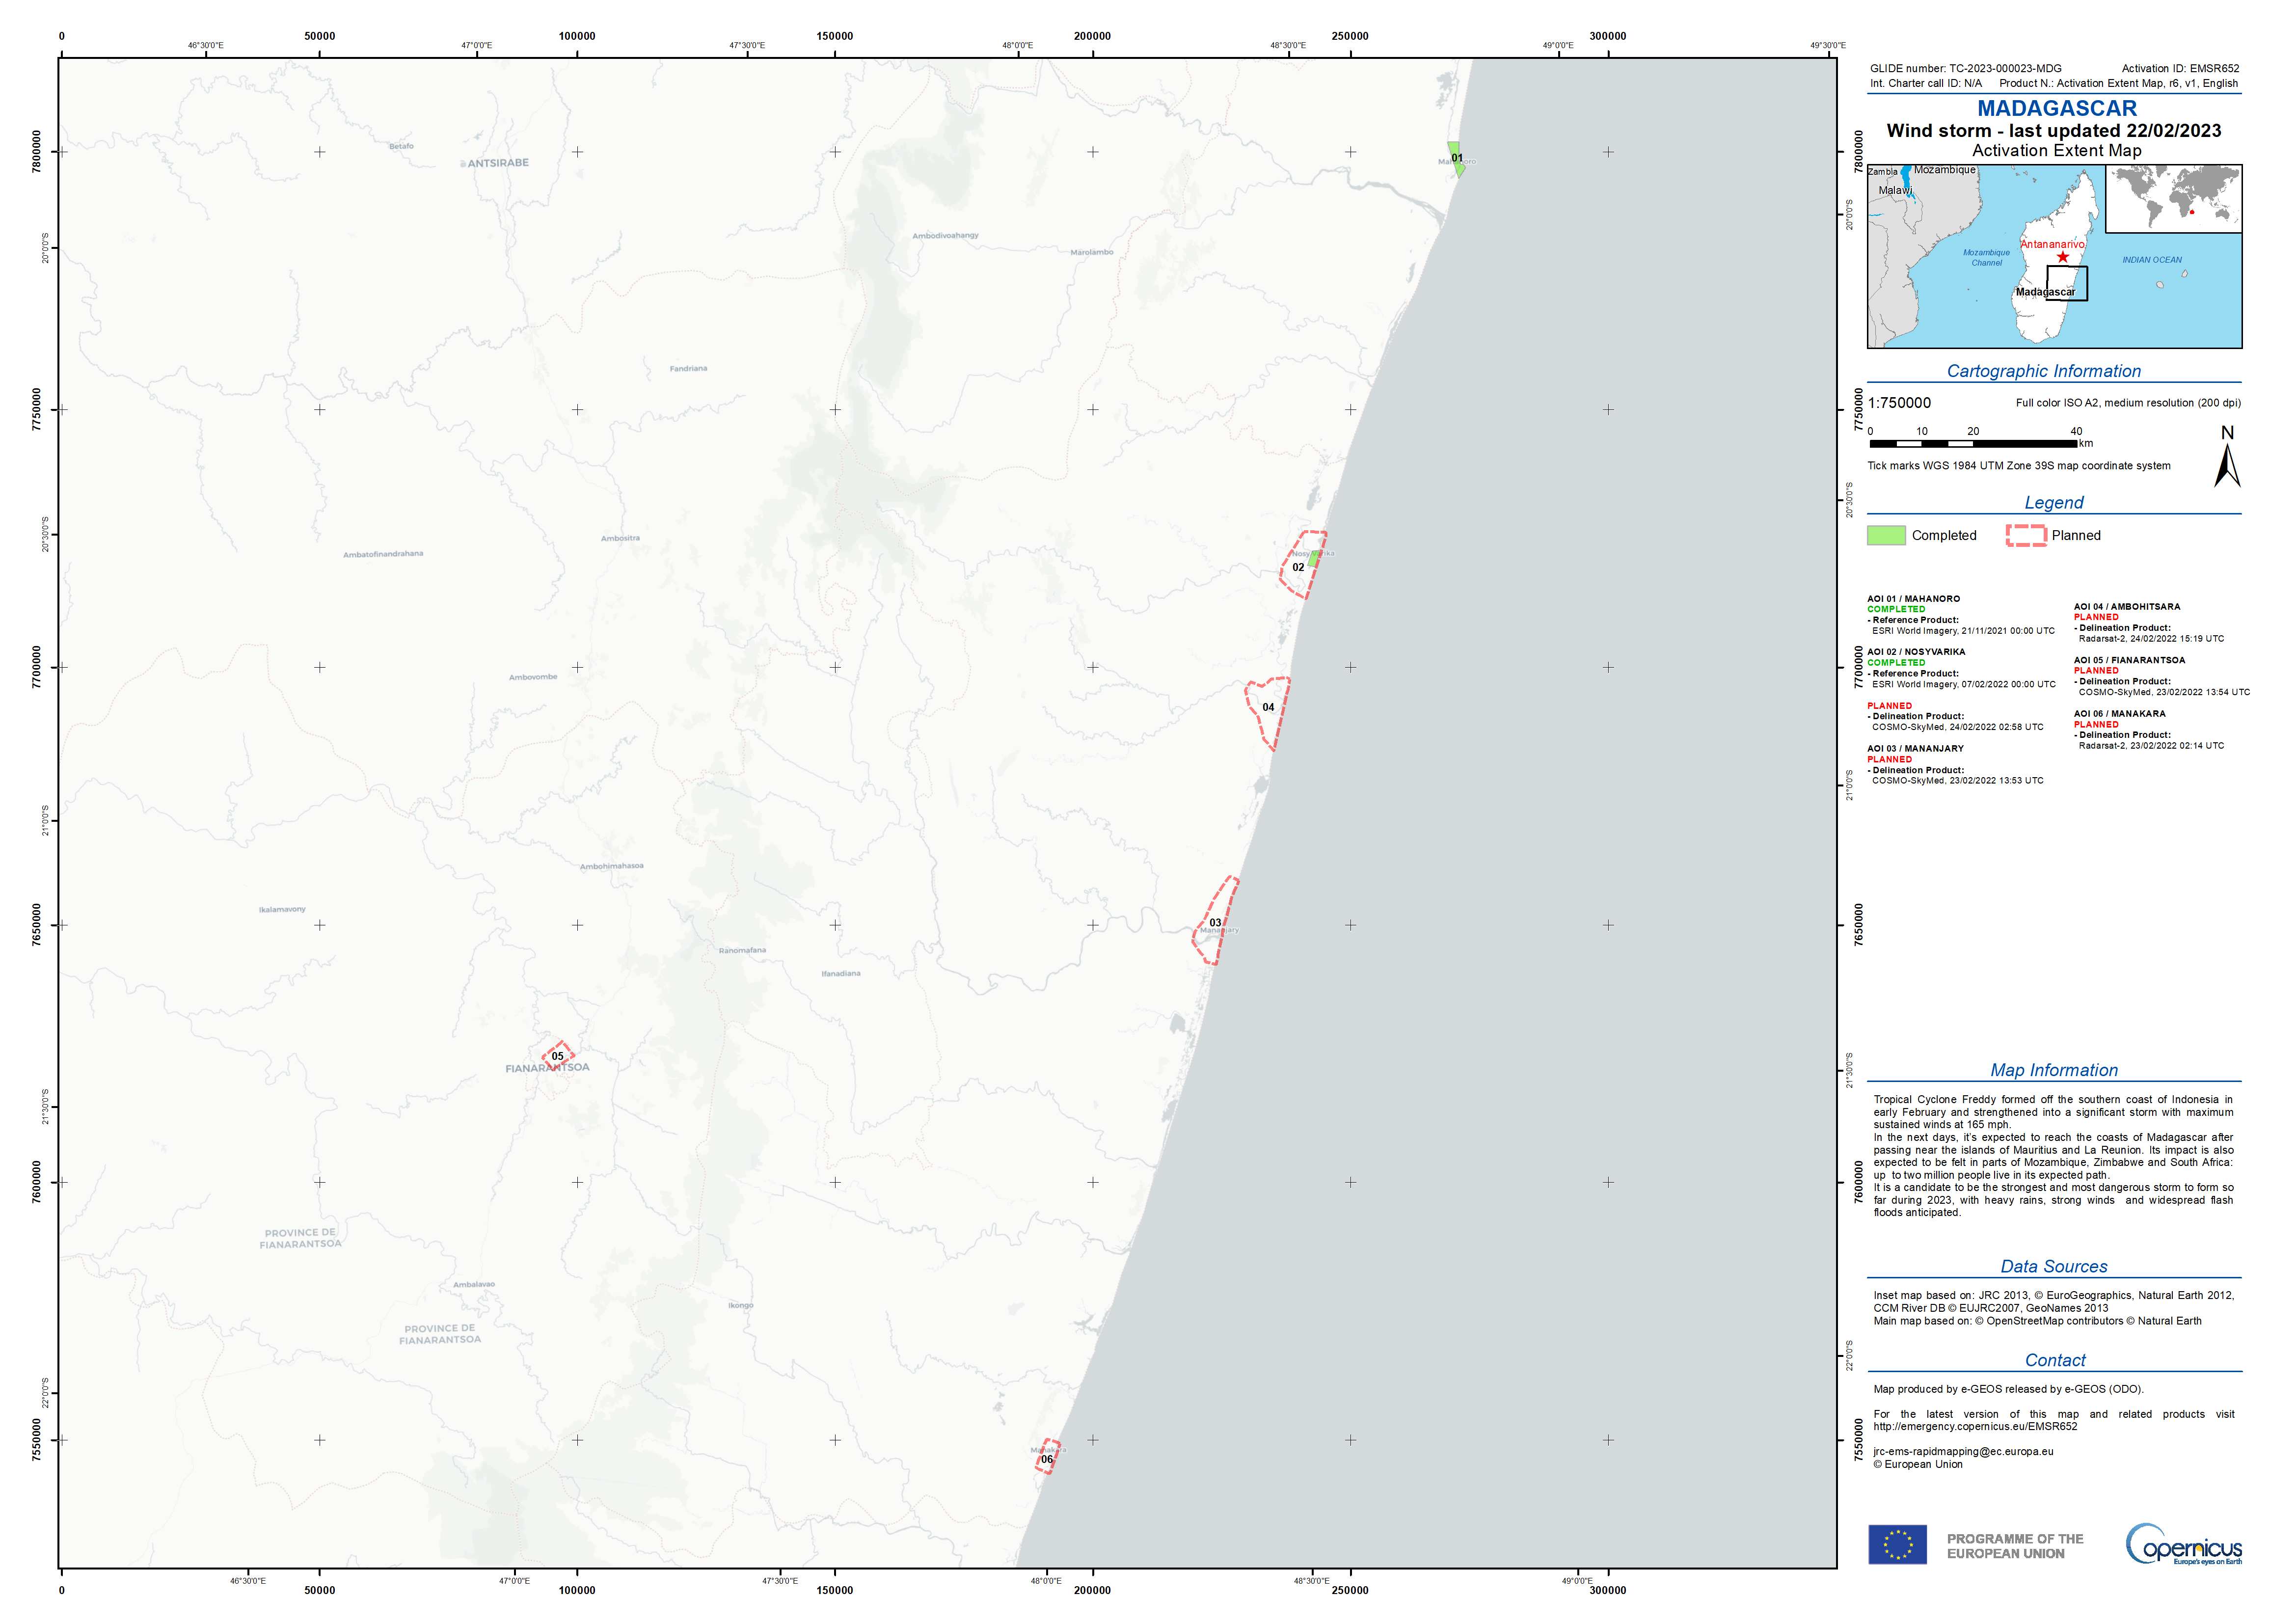Click the AOI 04 Ambohitsara dashed area
Image resolution: width=2296 pixels, height=1623 pixels.
(1268, 708)
